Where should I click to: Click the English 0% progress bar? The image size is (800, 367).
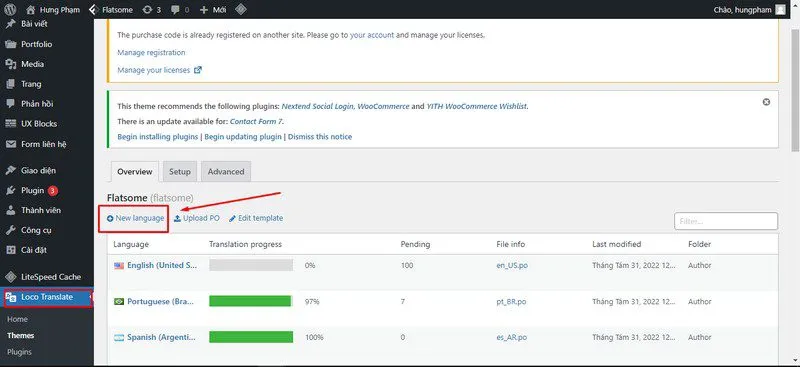coord(251,265)
